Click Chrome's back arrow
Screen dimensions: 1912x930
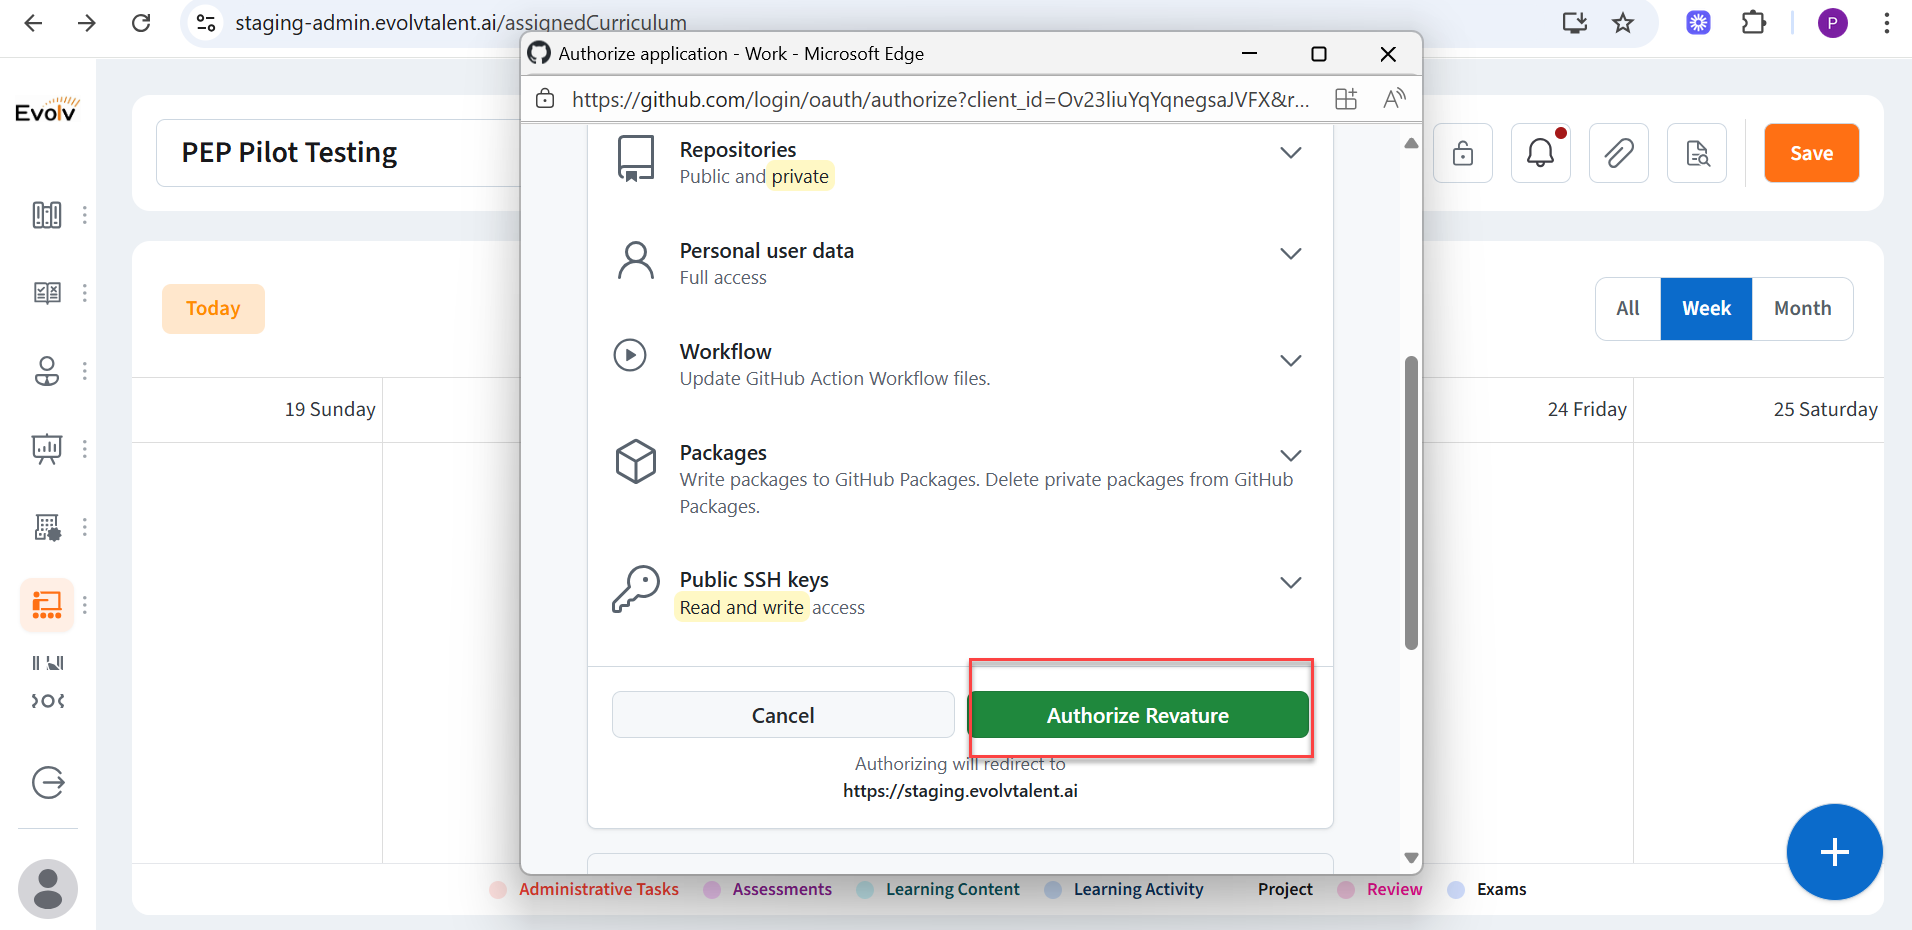tap(33, 23)
